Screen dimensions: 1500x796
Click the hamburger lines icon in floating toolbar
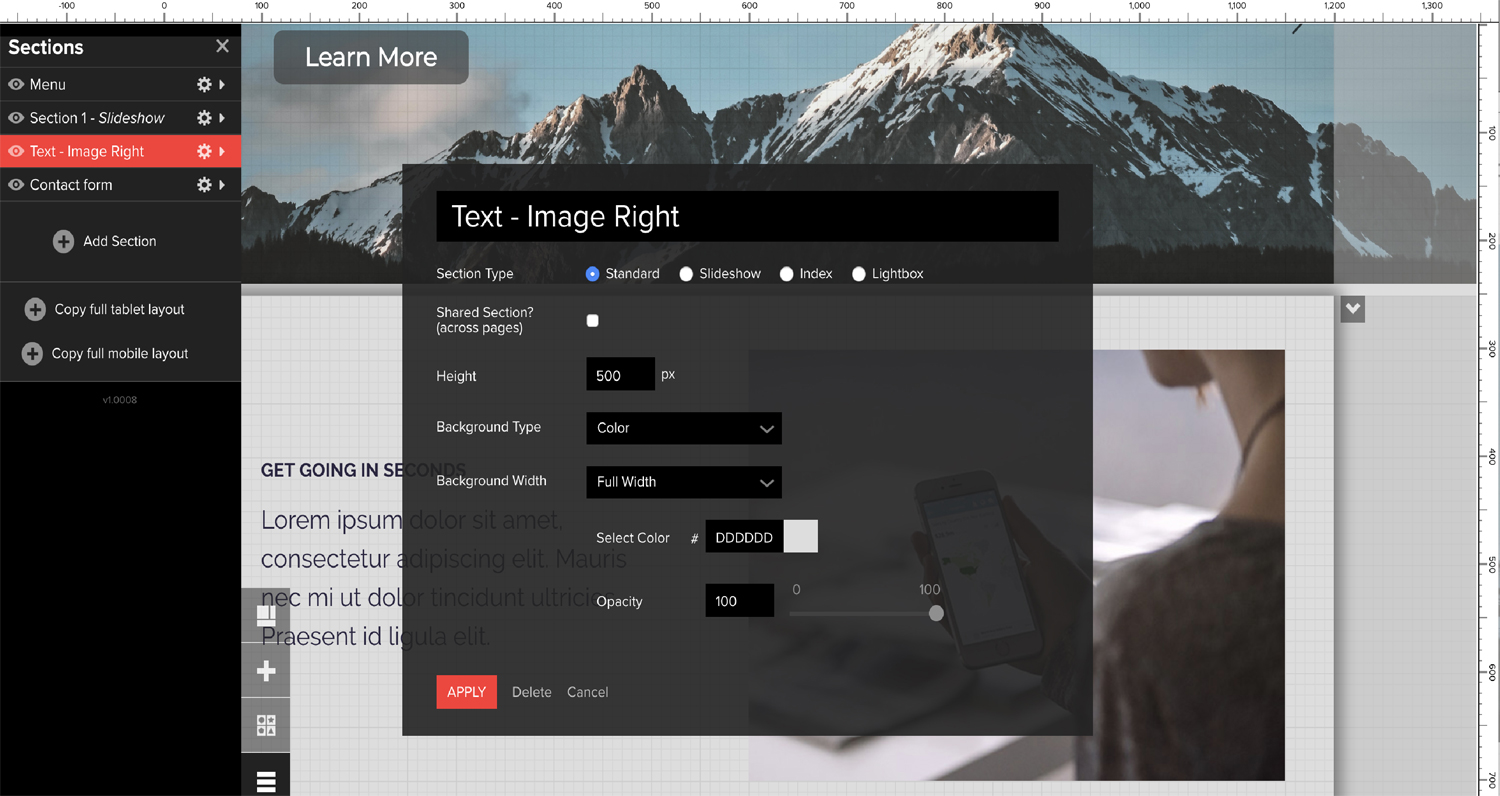click(x=266, y=781)
